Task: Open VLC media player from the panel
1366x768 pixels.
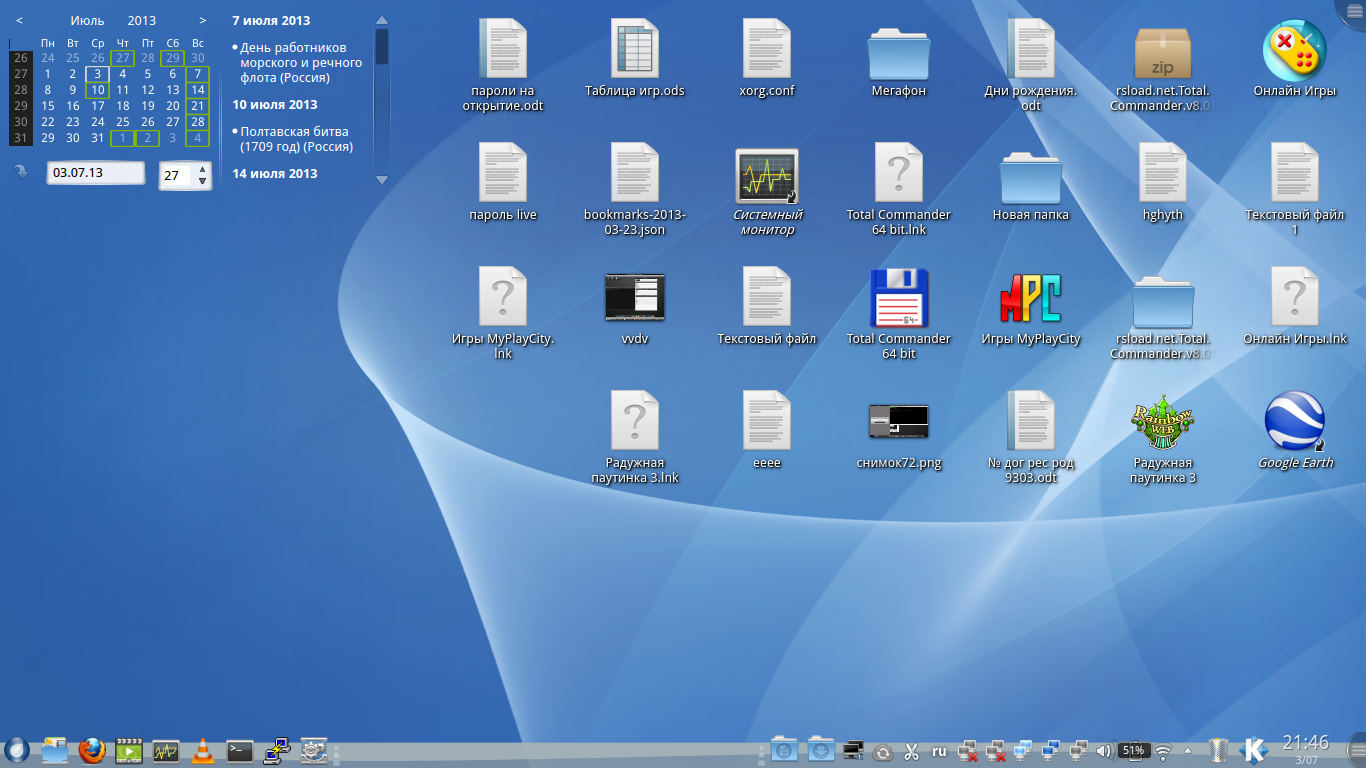Action: (202, 750)
